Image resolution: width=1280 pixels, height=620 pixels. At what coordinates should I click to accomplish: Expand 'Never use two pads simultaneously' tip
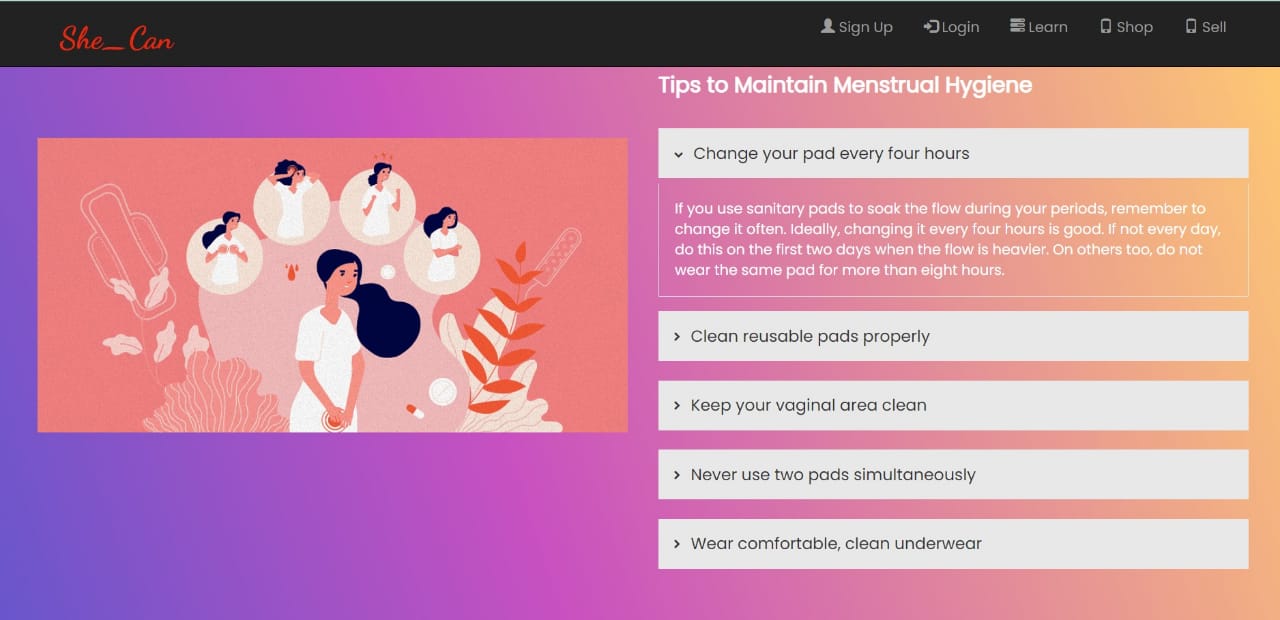pyautogui.click(x=953, y=474)
